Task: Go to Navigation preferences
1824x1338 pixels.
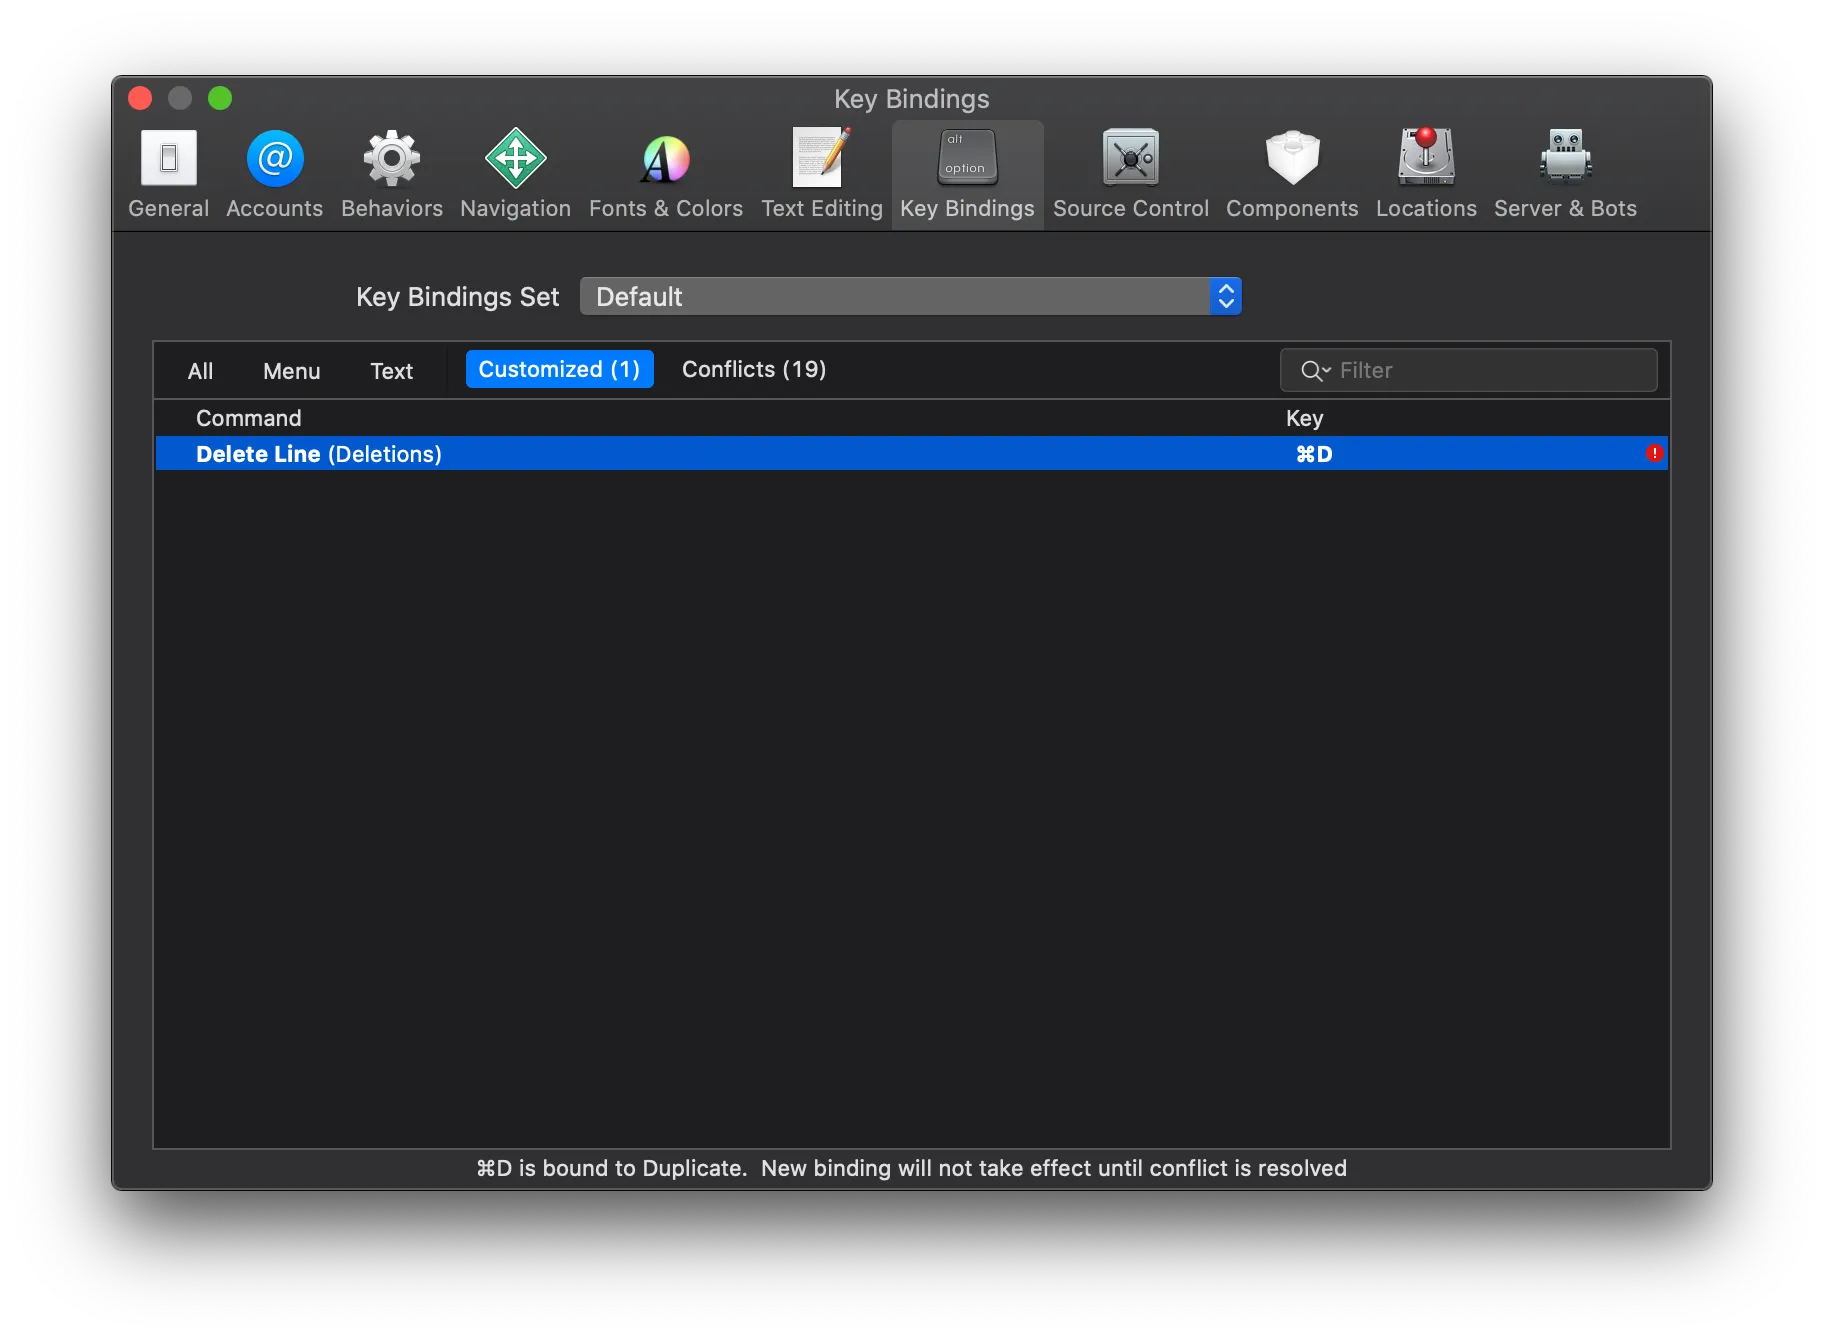Action: [515, 174]
